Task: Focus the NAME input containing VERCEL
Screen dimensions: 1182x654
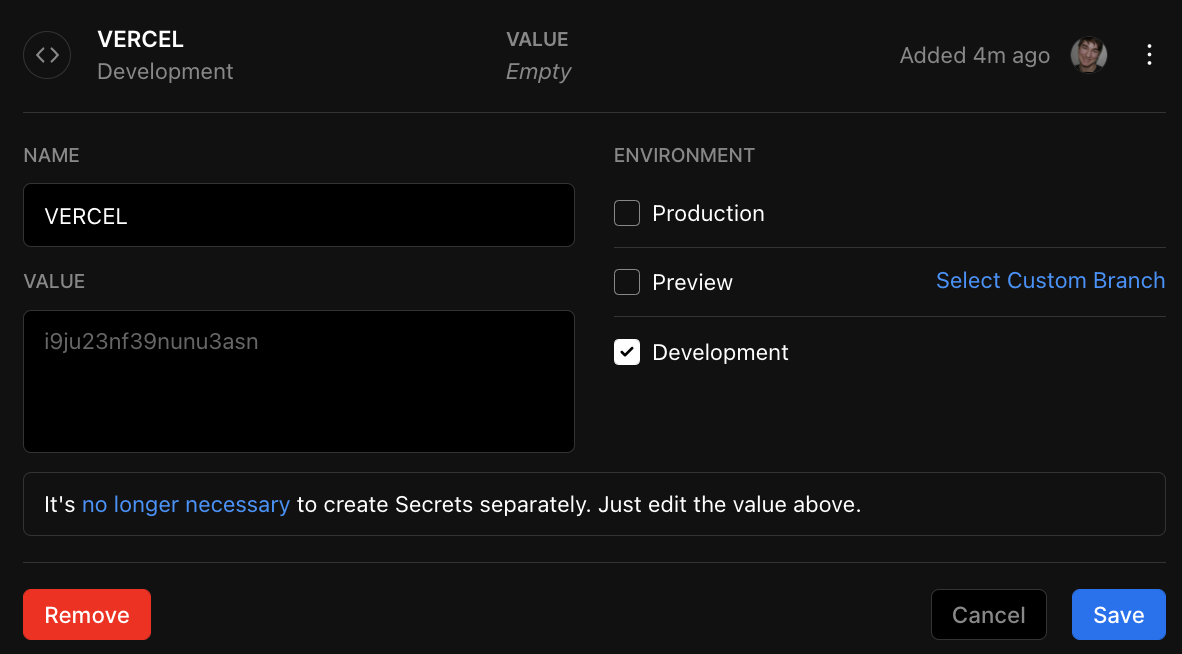Action: 299,215
